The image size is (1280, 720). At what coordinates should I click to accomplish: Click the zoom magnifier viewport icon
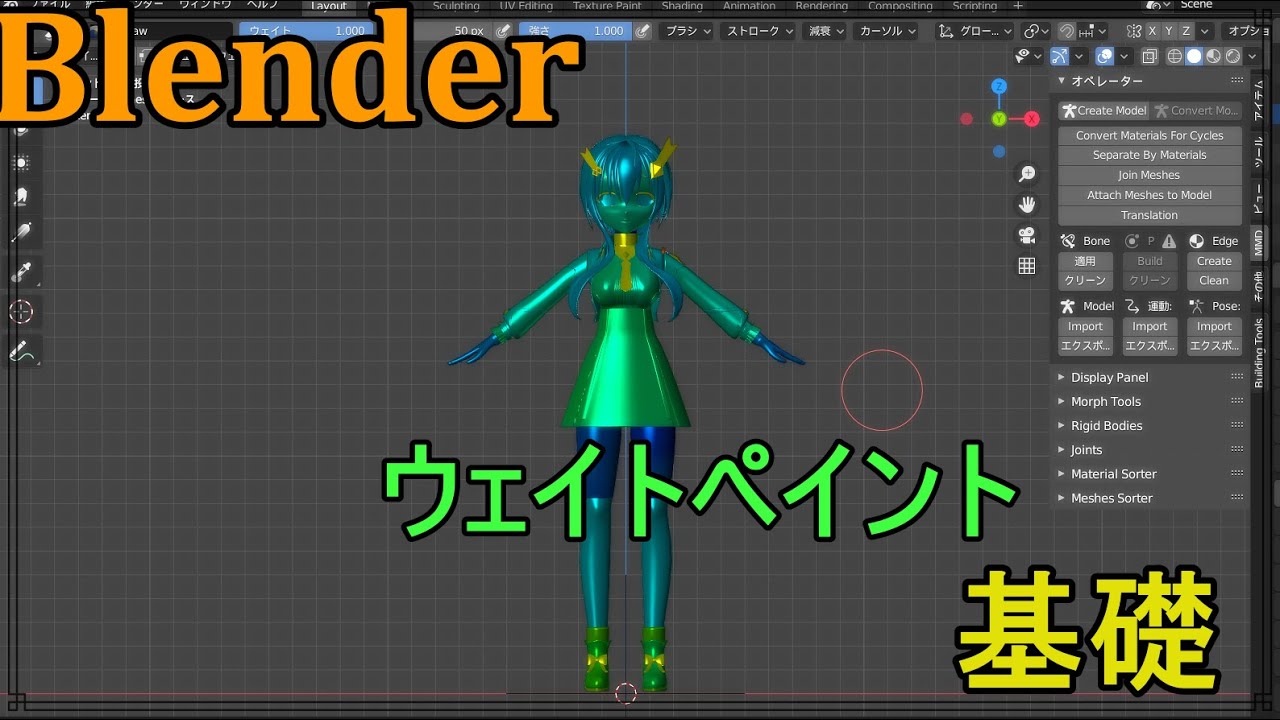pos(1026,175)
